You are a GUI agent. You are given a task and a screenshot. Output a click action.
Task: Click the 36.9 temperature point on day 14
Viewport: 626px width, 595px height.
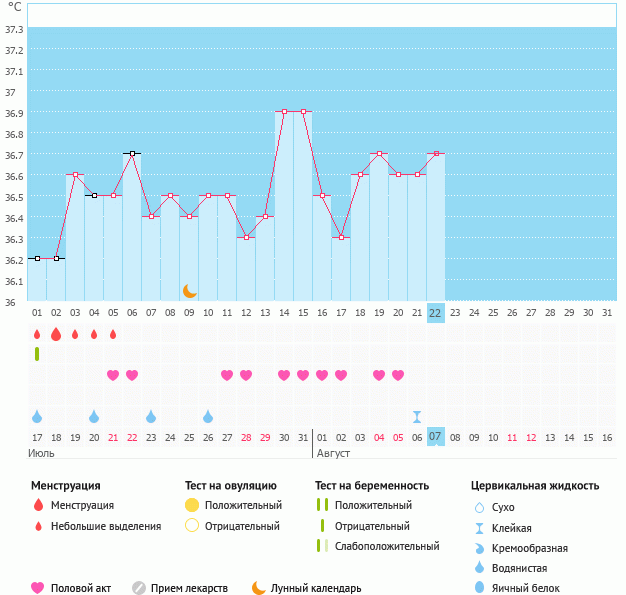tap(284, 112)
